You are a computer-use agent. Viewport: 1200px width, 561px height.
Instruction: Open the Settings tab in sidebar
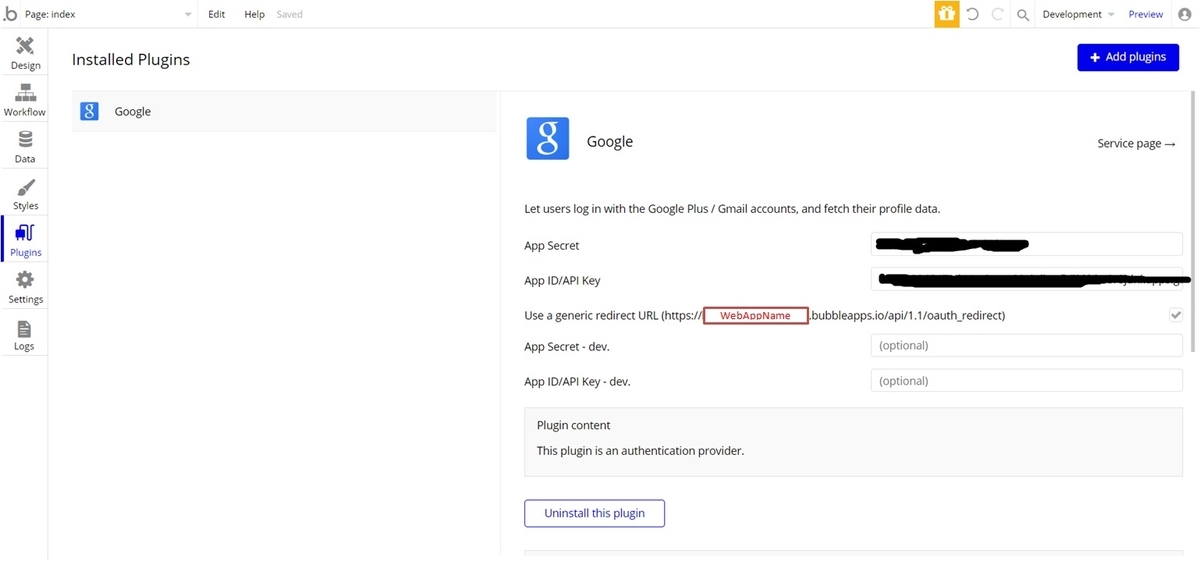pos(25,288)
